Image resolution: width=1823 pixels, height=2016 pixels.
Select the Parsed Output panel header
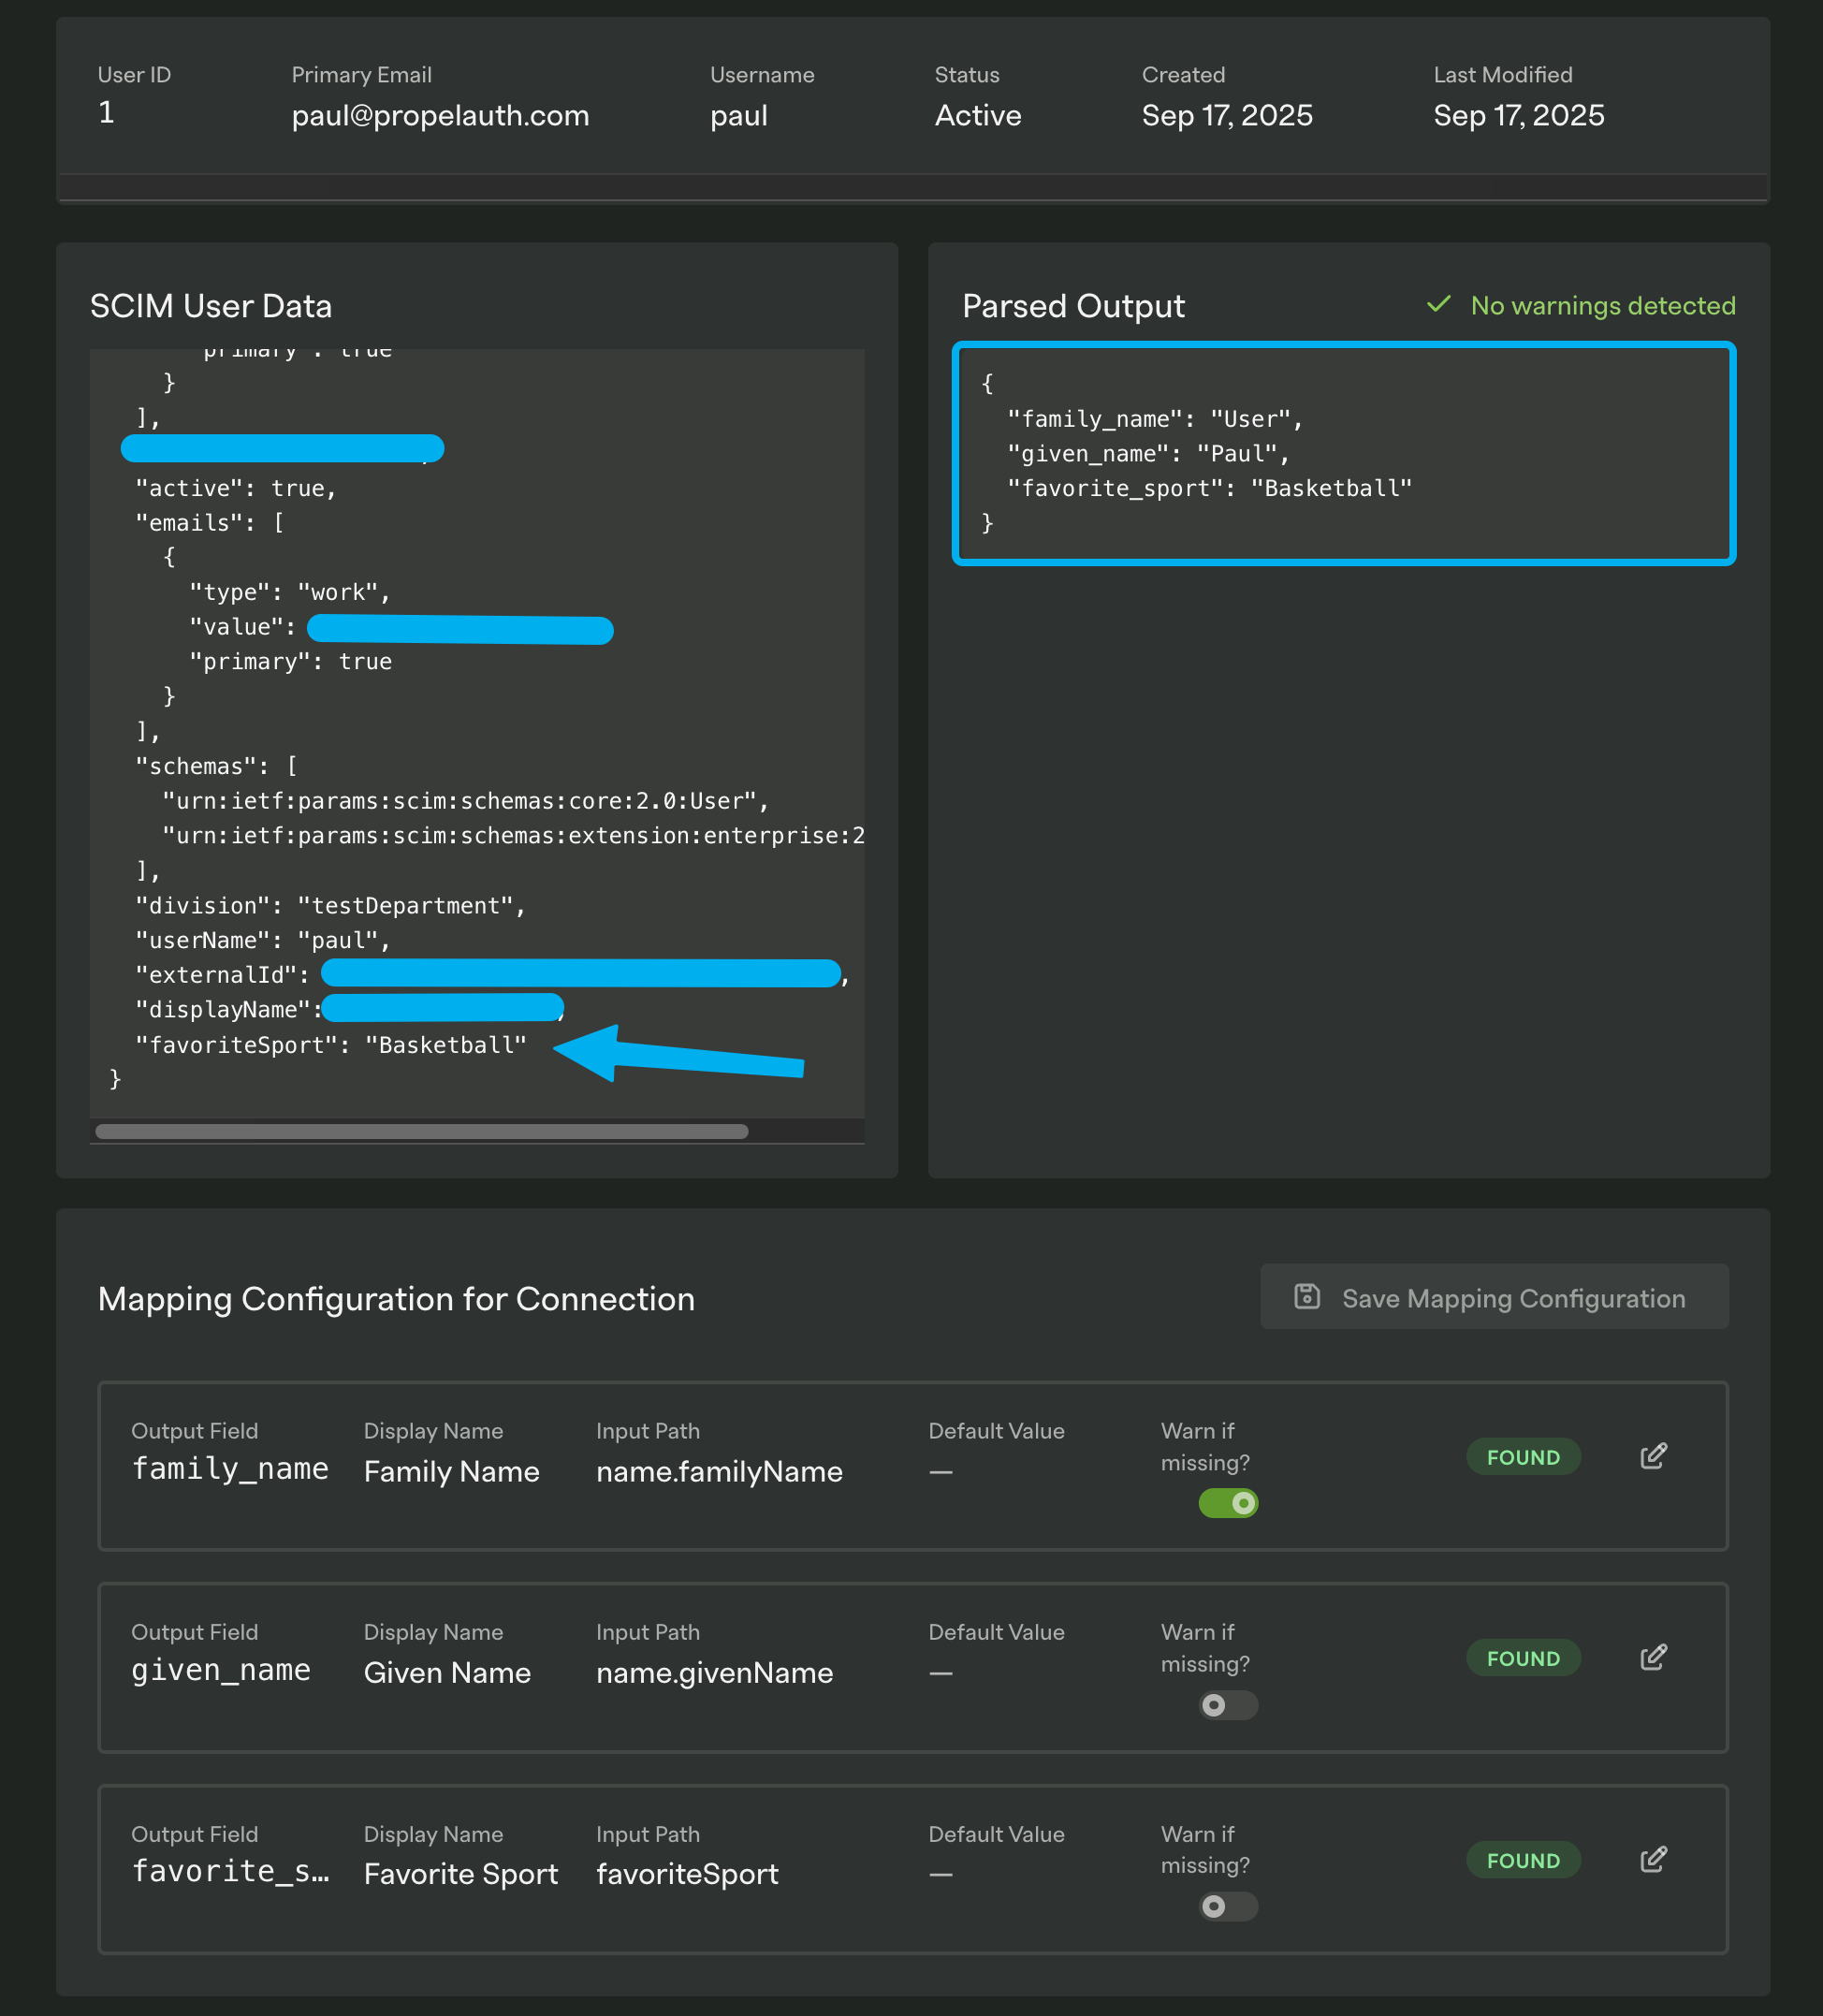1073,305
